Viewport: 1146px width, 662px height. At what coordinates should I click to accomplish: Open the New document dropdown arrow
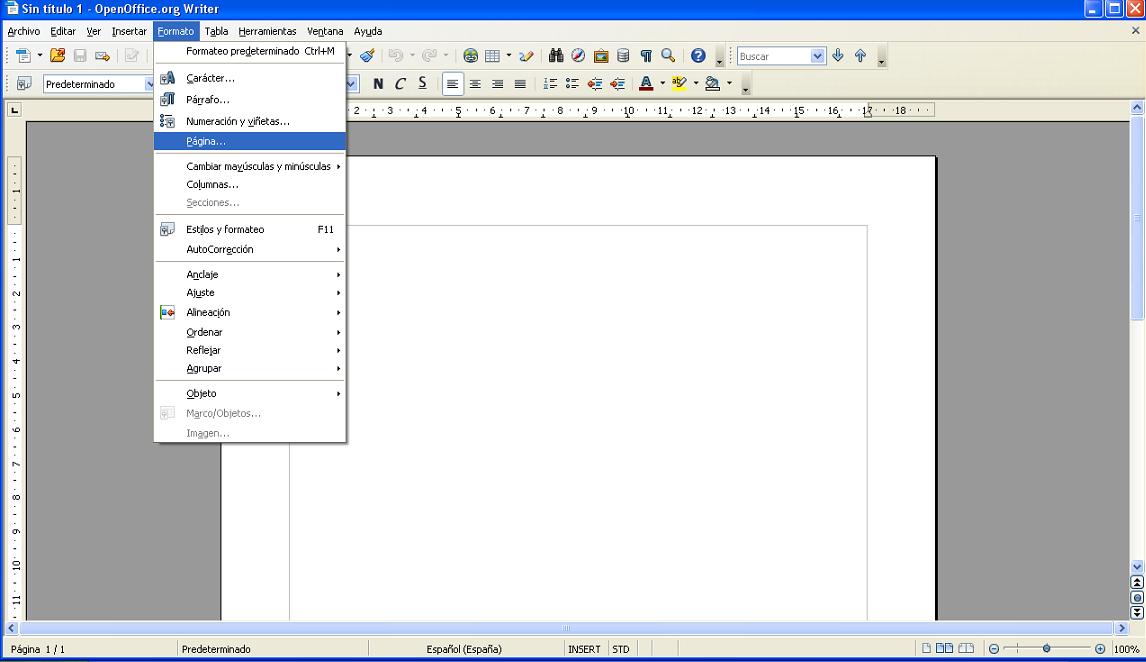(x=39, y=56)
